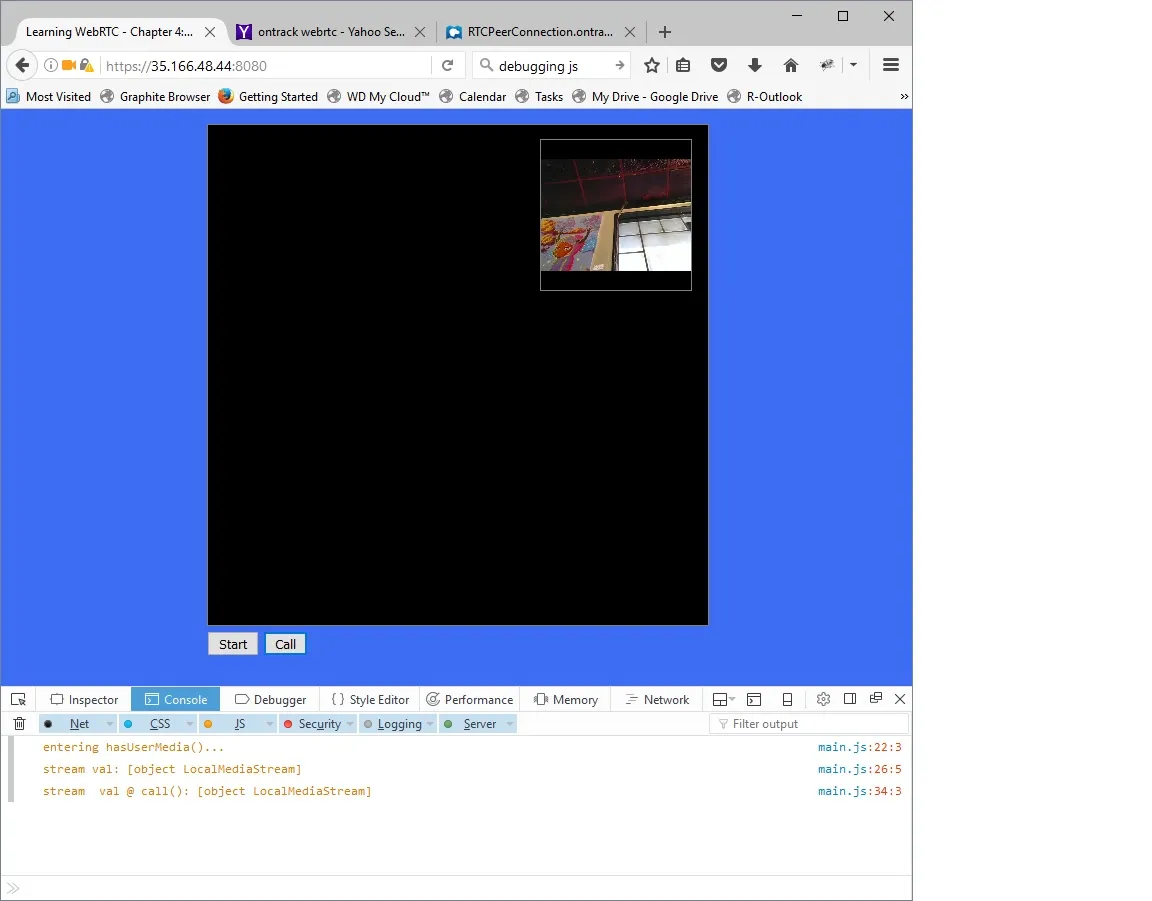This screenshot has width=1152, height=901.
Task: Open the Downloads arrow icon
Action: pyautogui.click(x=755, y=65)
